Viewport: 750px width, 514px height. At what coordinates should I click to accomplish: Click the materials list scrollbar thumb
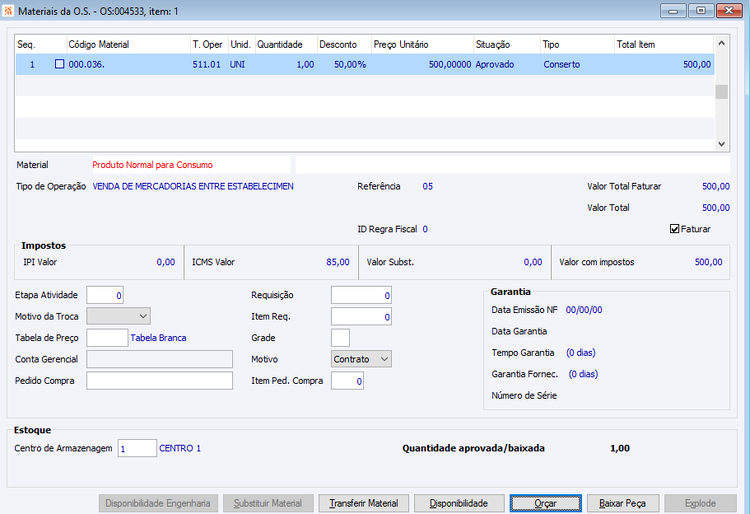coord(721,91)
